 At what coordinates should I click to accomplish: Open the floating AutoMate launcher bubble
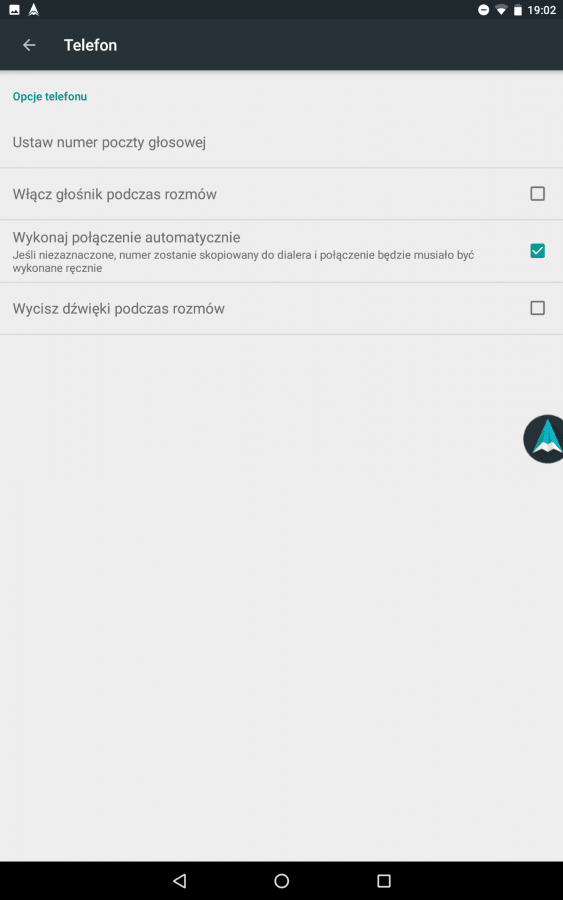(543, 439)
